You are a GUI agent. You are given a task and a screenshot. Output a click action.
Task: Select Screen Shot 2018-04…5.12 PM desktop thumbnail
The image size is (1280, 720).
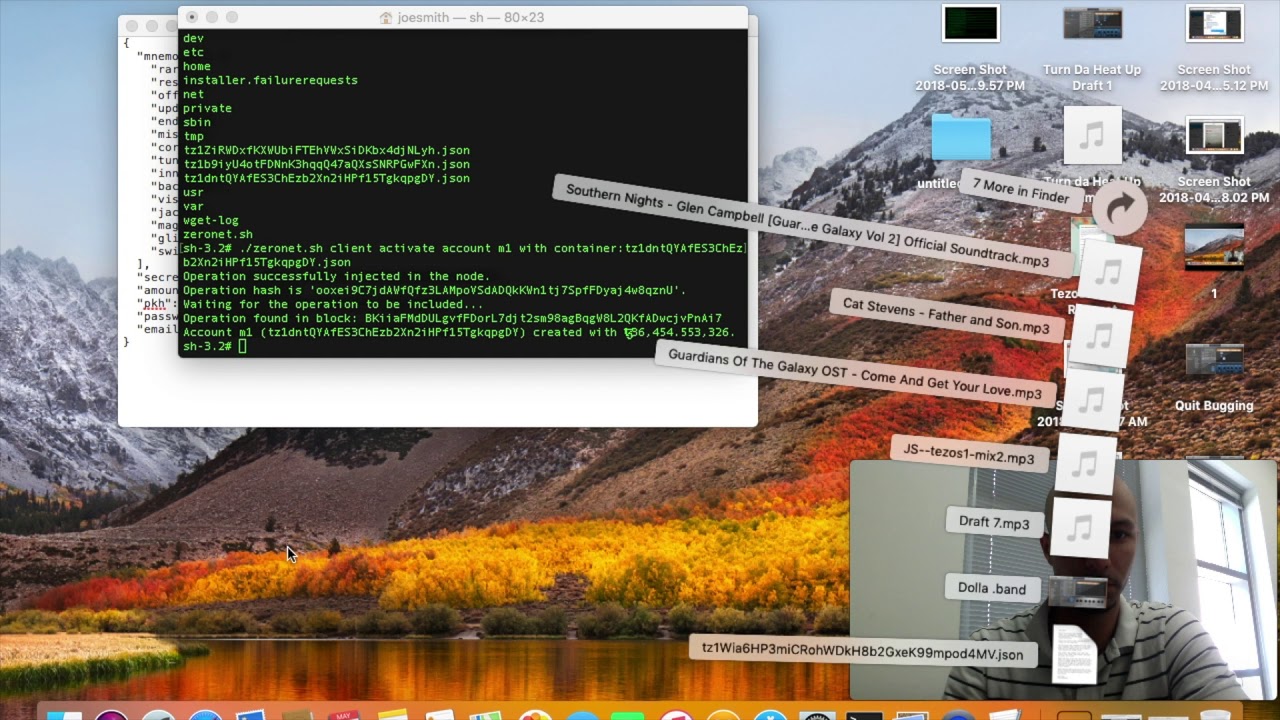tap(1214, 24)
